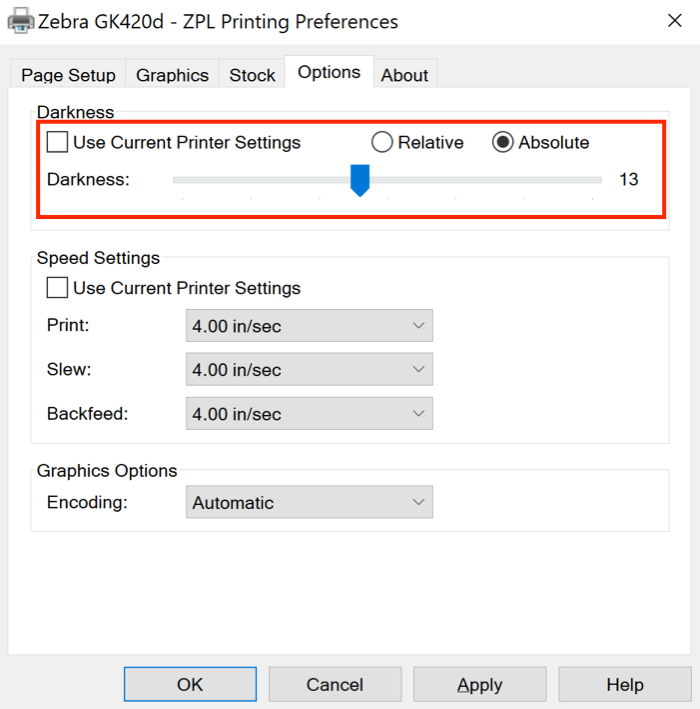Go to the Stock tab

252,75
